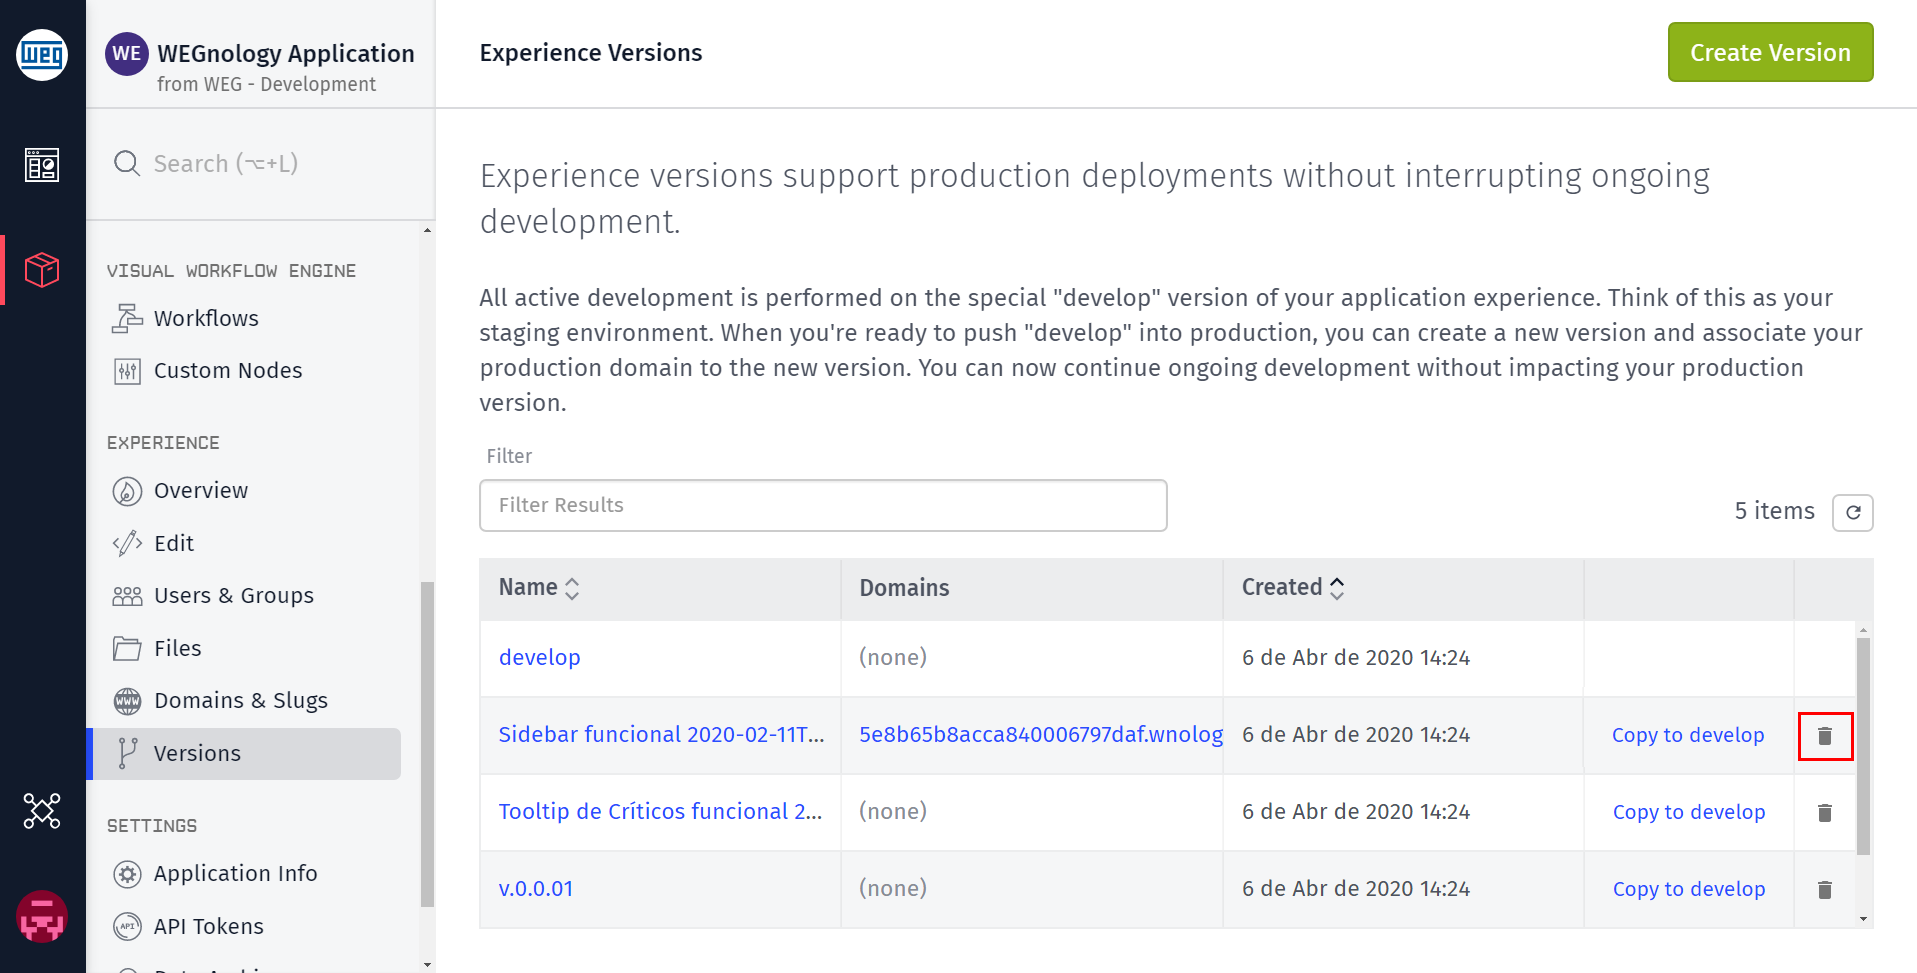Viewport: 1917px width, 973px height.
Task: Click the '5 items' count label
Action: pos(1774,511)
